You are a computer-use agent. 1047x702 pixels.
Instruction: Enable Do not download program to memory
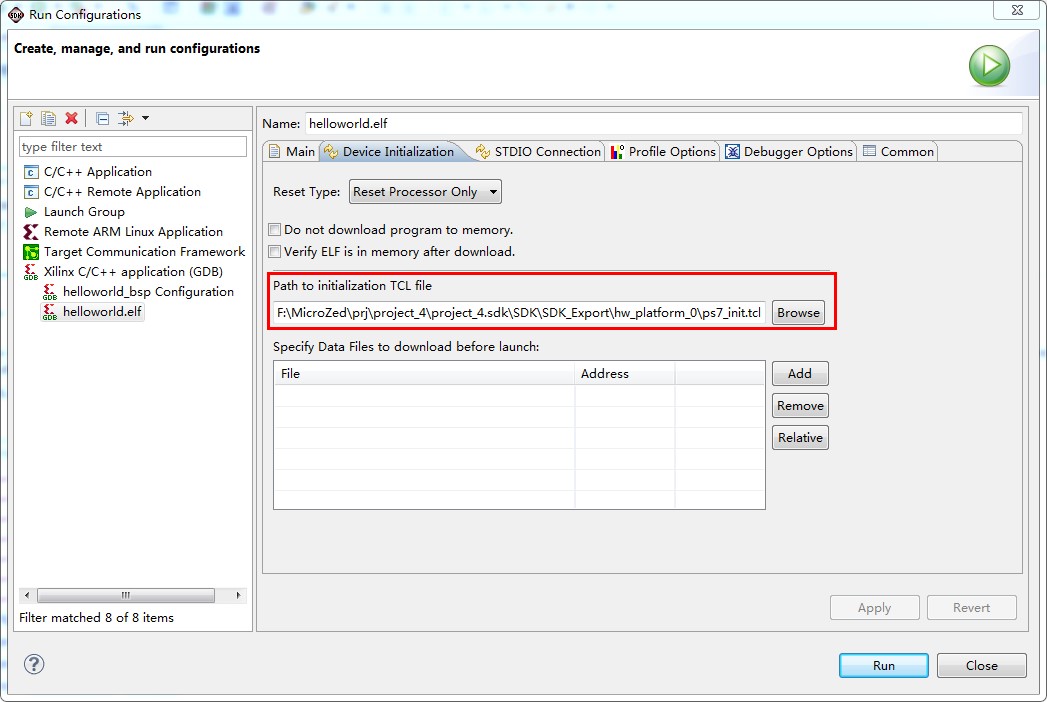click(274, 230)
